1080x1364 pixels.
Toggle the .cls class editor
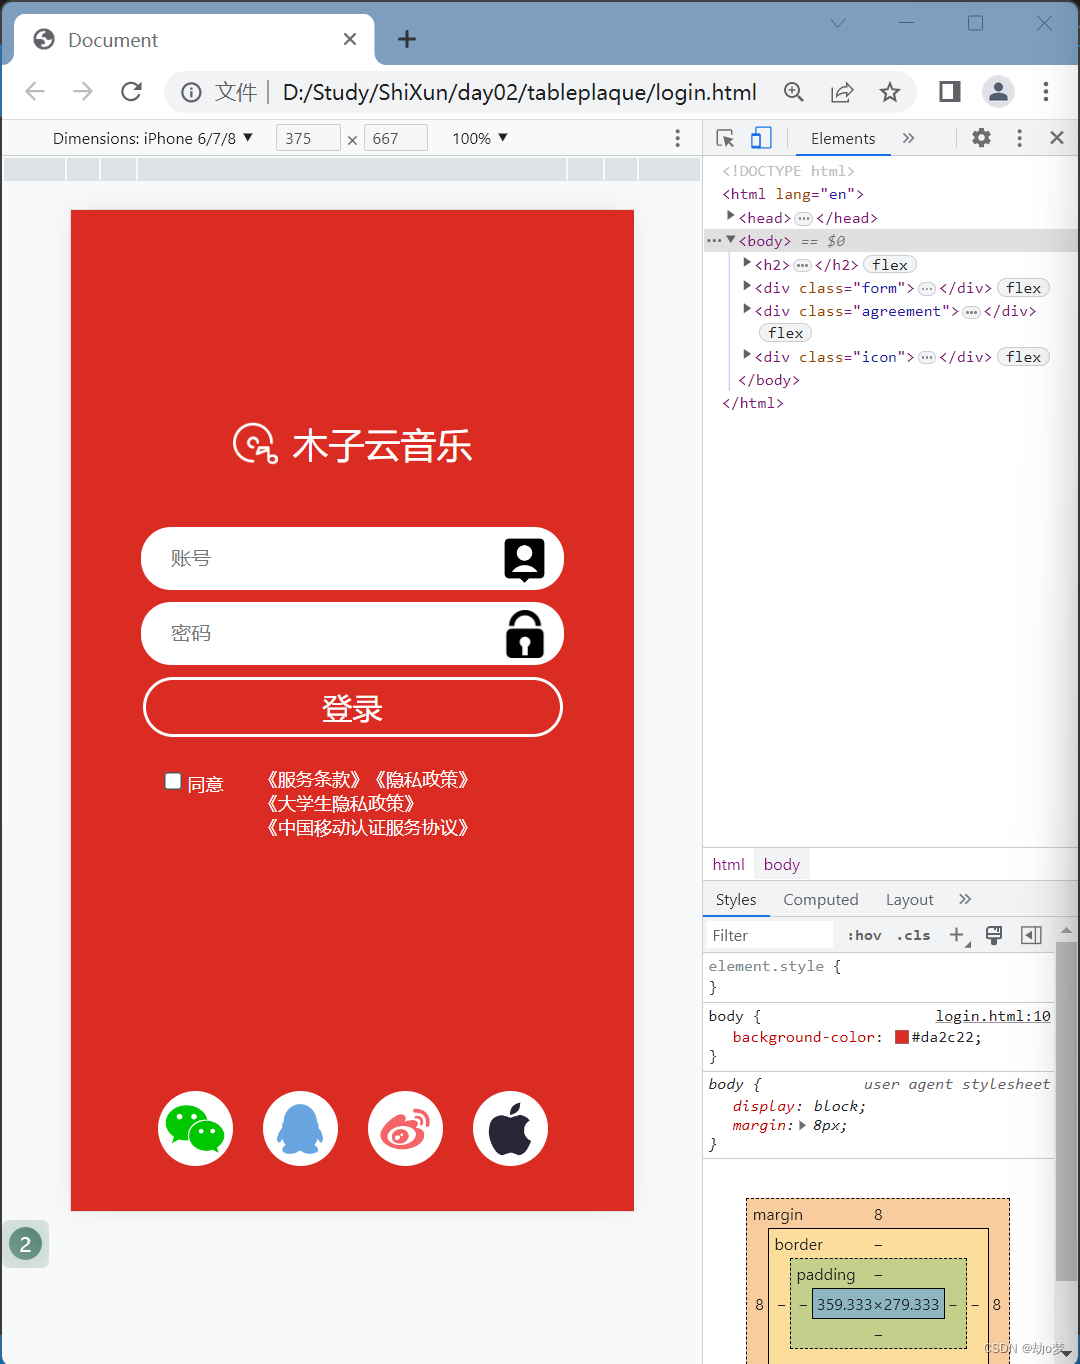pyautogui.click(x=913, y=935)
